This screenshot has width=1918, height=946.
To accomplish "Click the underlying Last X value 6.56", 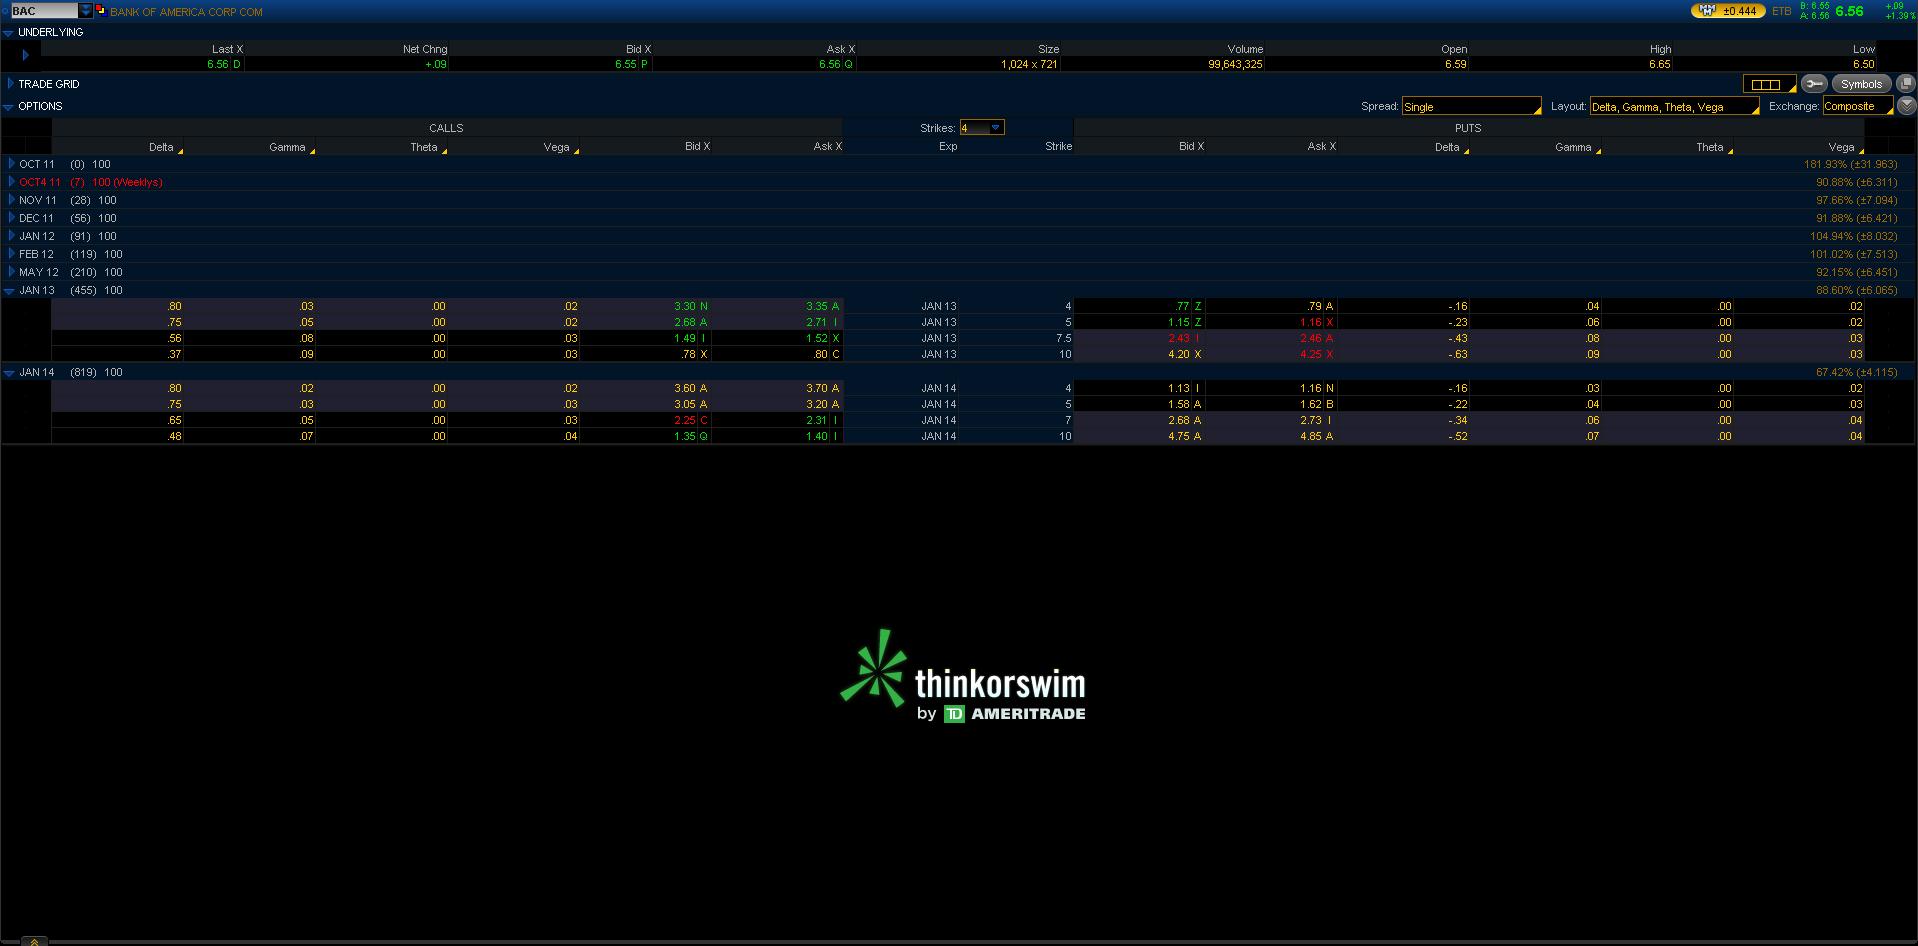I will click(x=218, y=64).
